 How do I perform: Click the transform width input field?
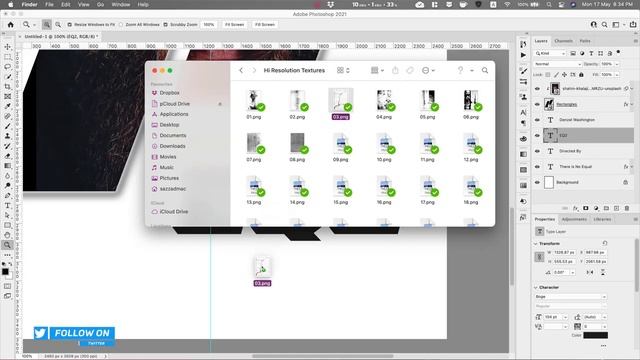click(x=564, y=253)
